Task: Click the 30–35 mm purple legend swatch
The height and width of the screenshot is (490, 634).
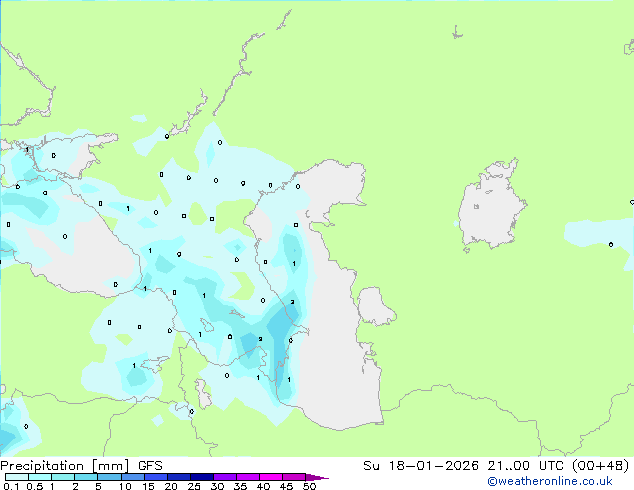Action: tap(224, 477)
